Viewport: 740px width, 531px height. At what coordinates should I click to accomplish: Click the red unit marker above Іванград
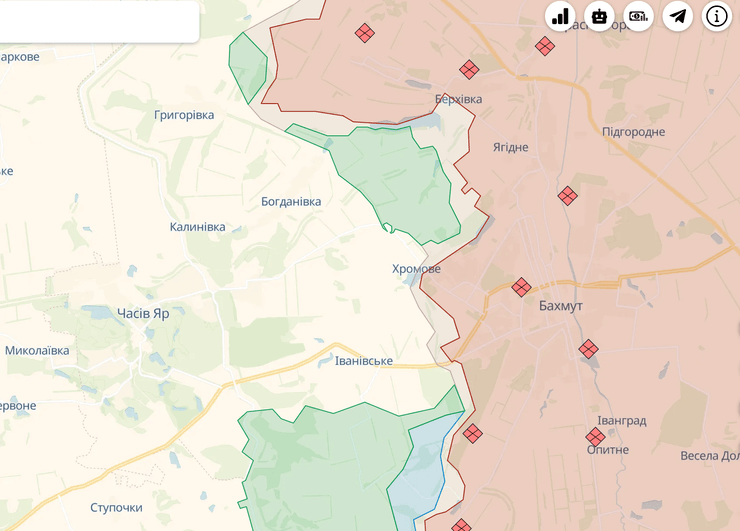(x=596, y=437)
